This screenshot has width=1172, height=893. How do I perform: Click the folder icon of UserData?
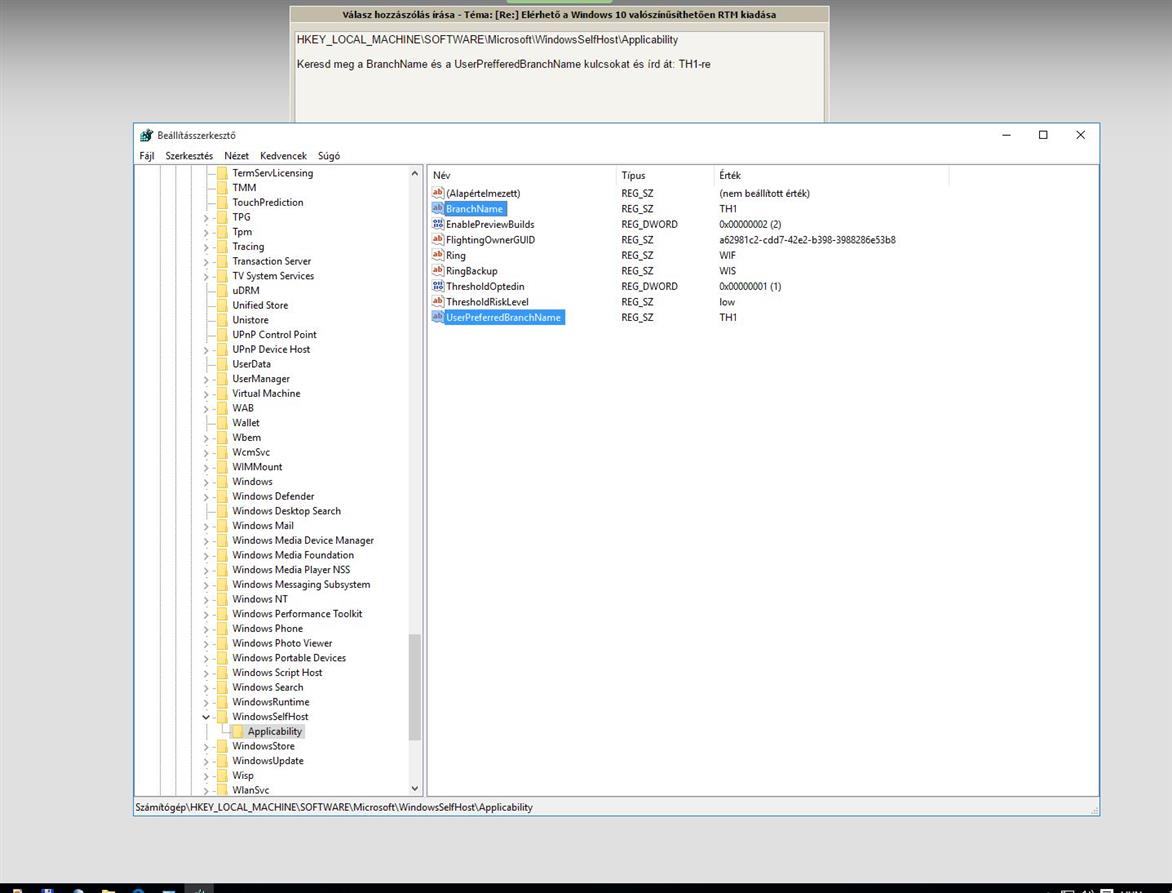pos(222,364)
